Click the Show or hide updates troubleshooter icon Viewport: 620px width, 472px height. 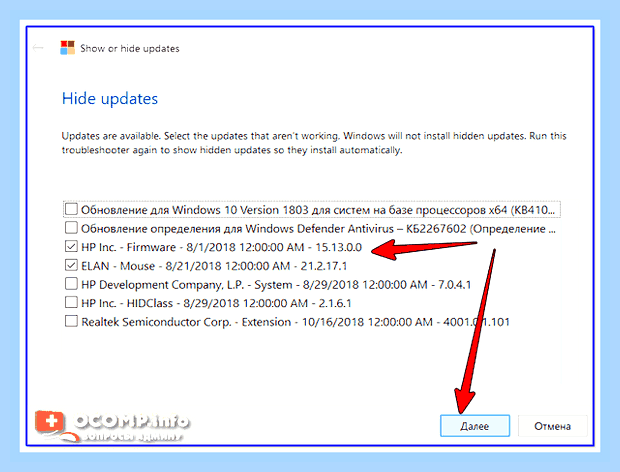[67, 47]
